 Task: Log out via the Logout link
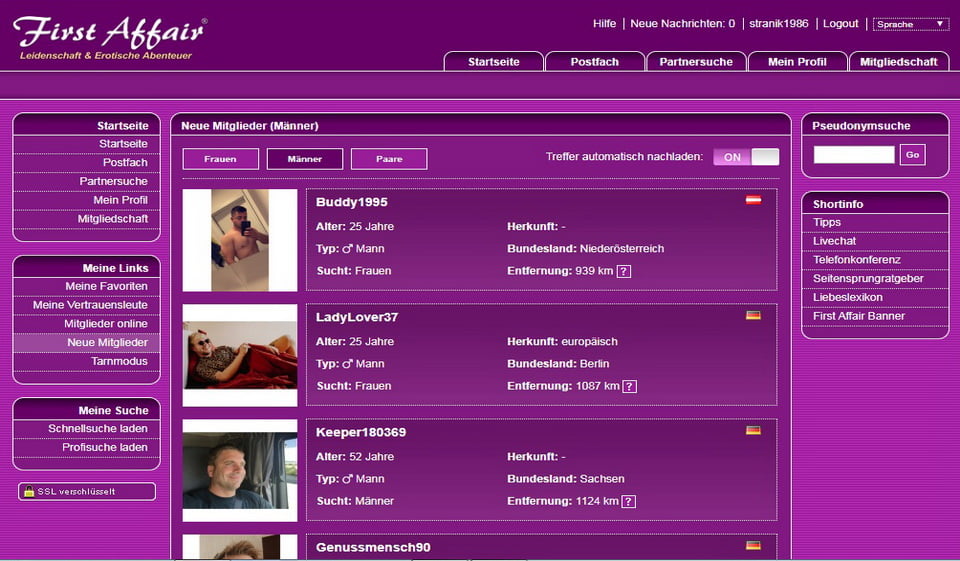(840, 24)
